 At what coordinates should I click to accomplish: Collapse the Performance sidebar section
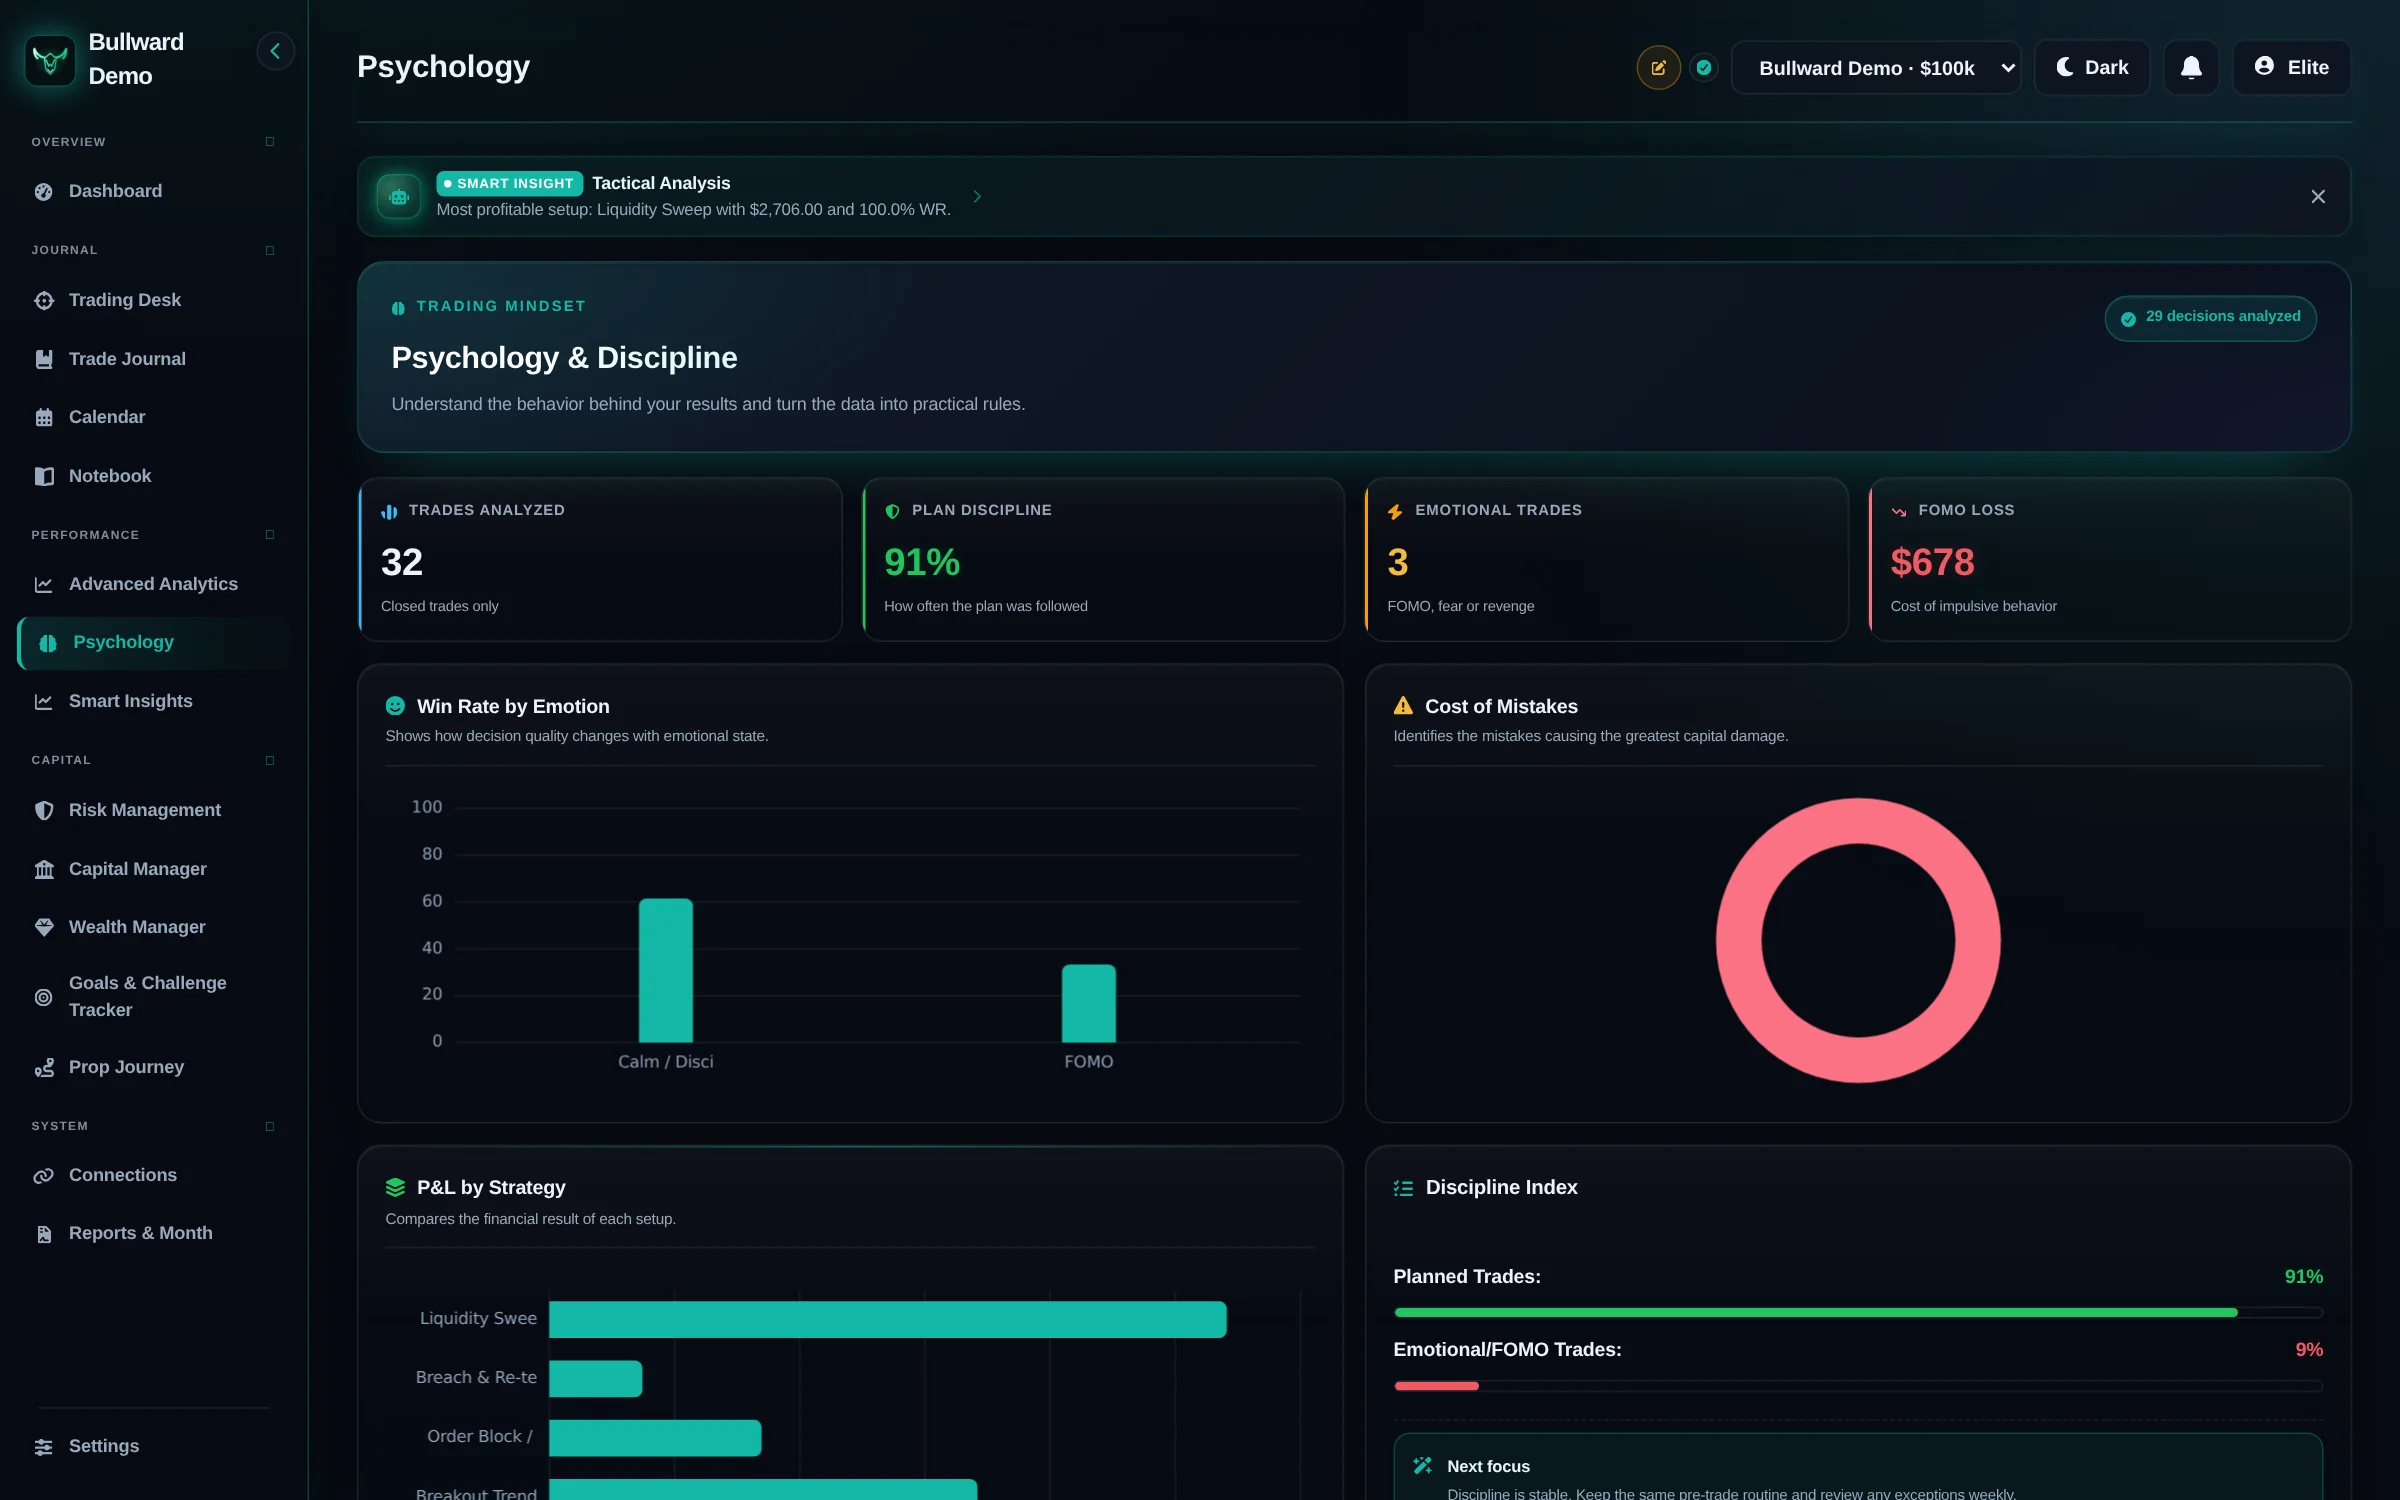pos(270,535)
